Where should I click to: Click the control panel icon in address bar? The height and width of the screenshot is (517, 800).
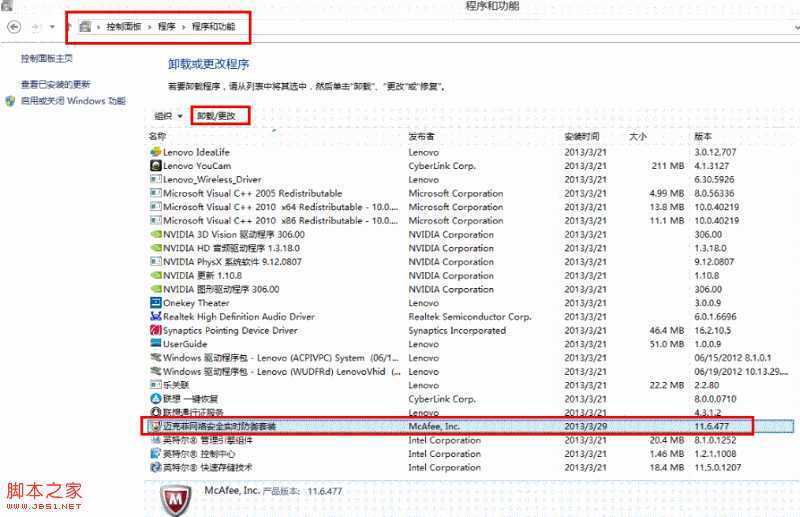(85, 27)
